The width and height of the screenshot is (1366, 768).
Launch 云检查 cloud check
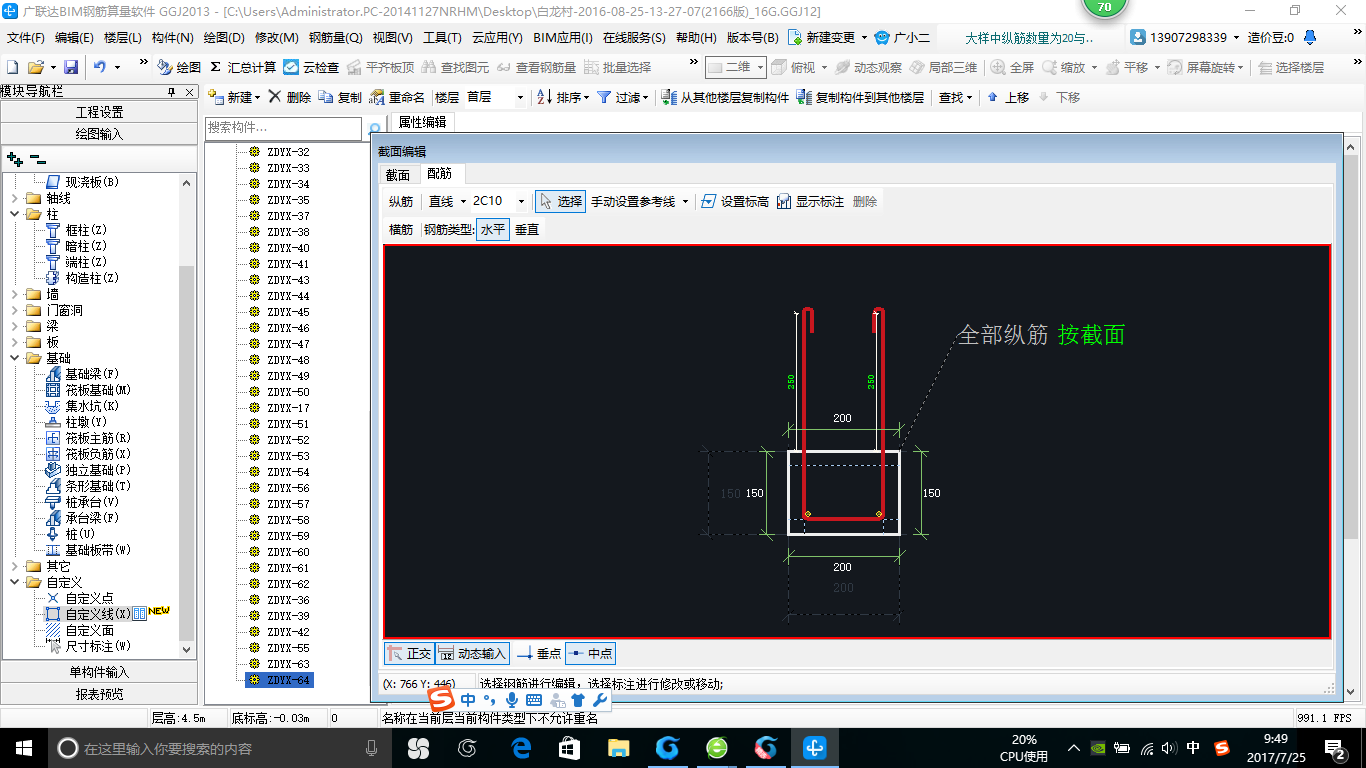coord(311,67)
